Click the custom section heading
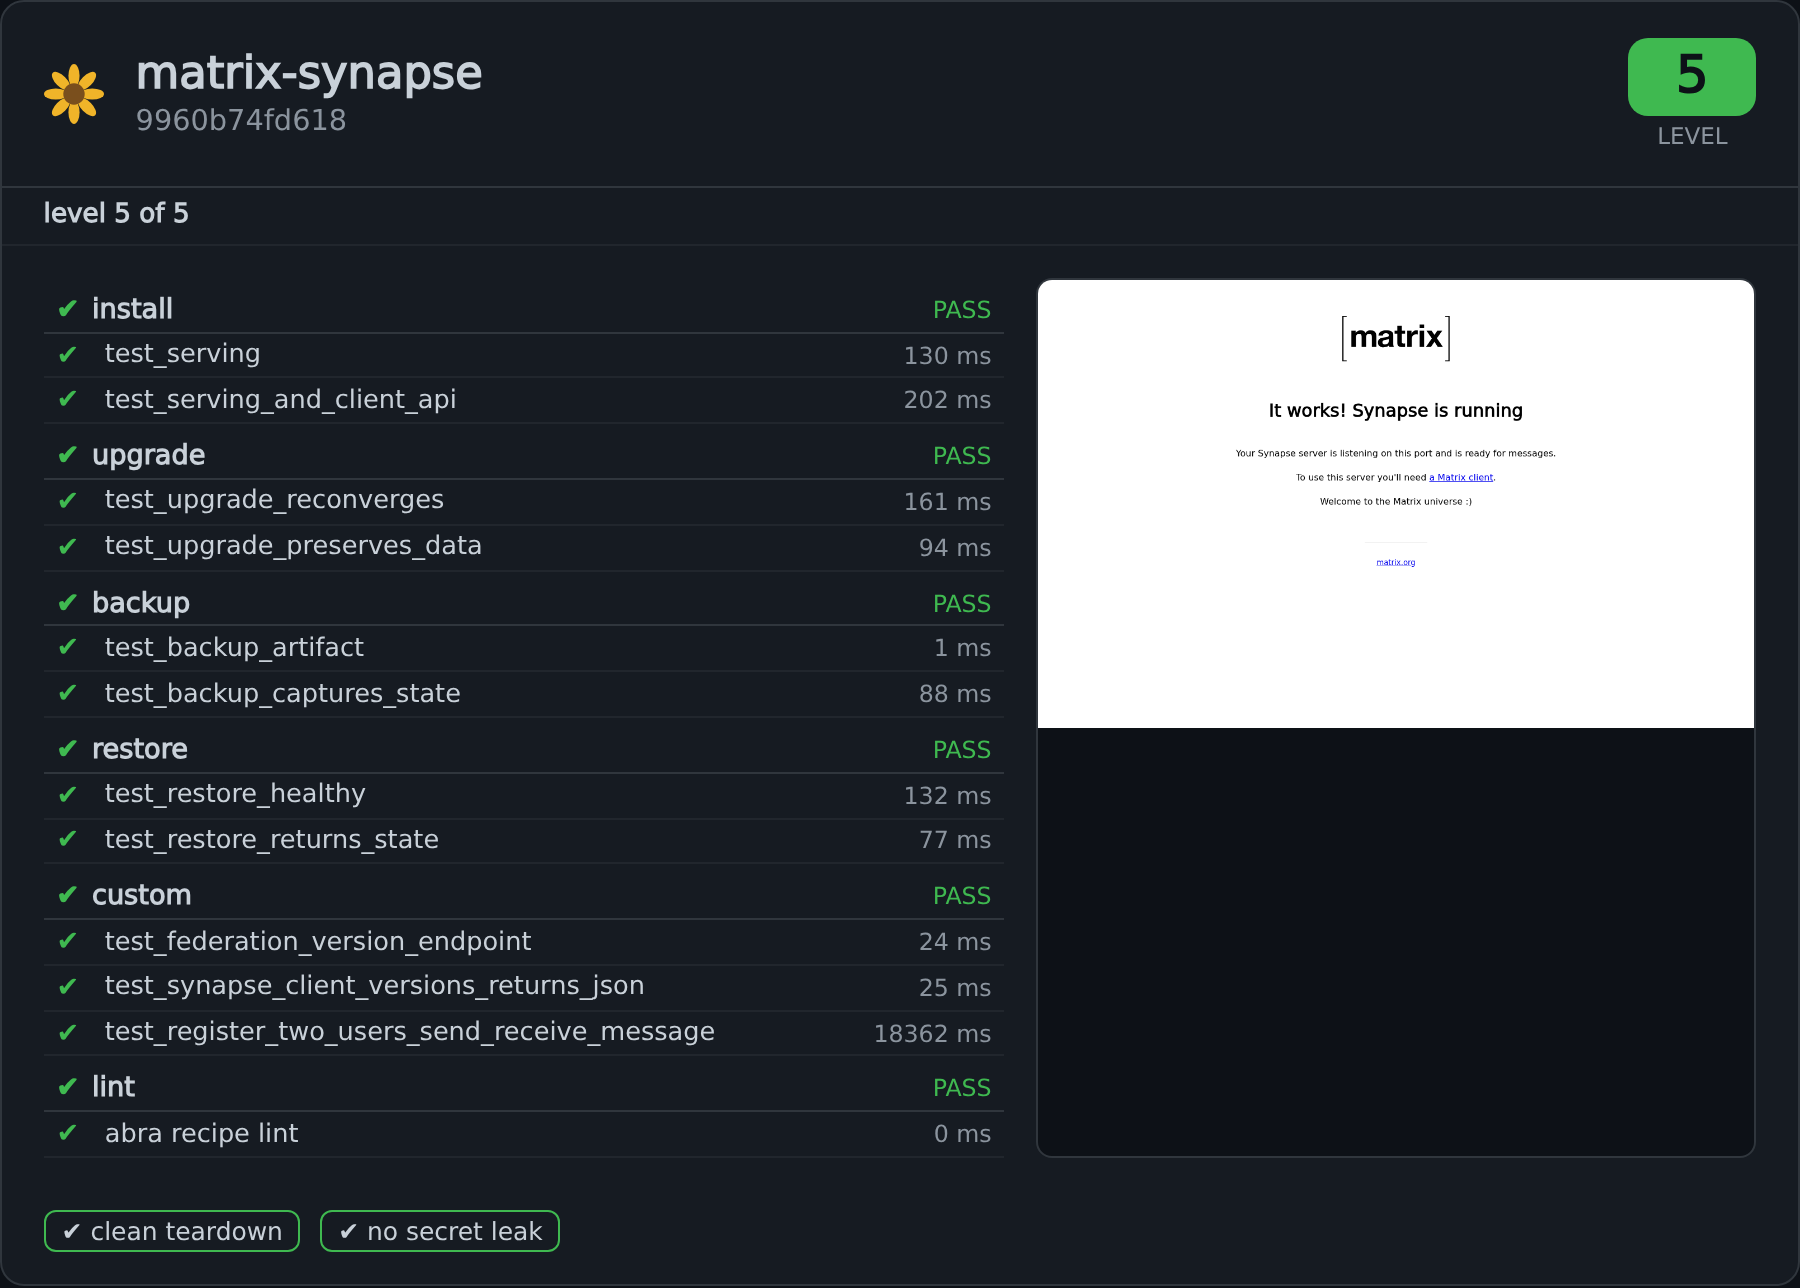 (141, 895)
